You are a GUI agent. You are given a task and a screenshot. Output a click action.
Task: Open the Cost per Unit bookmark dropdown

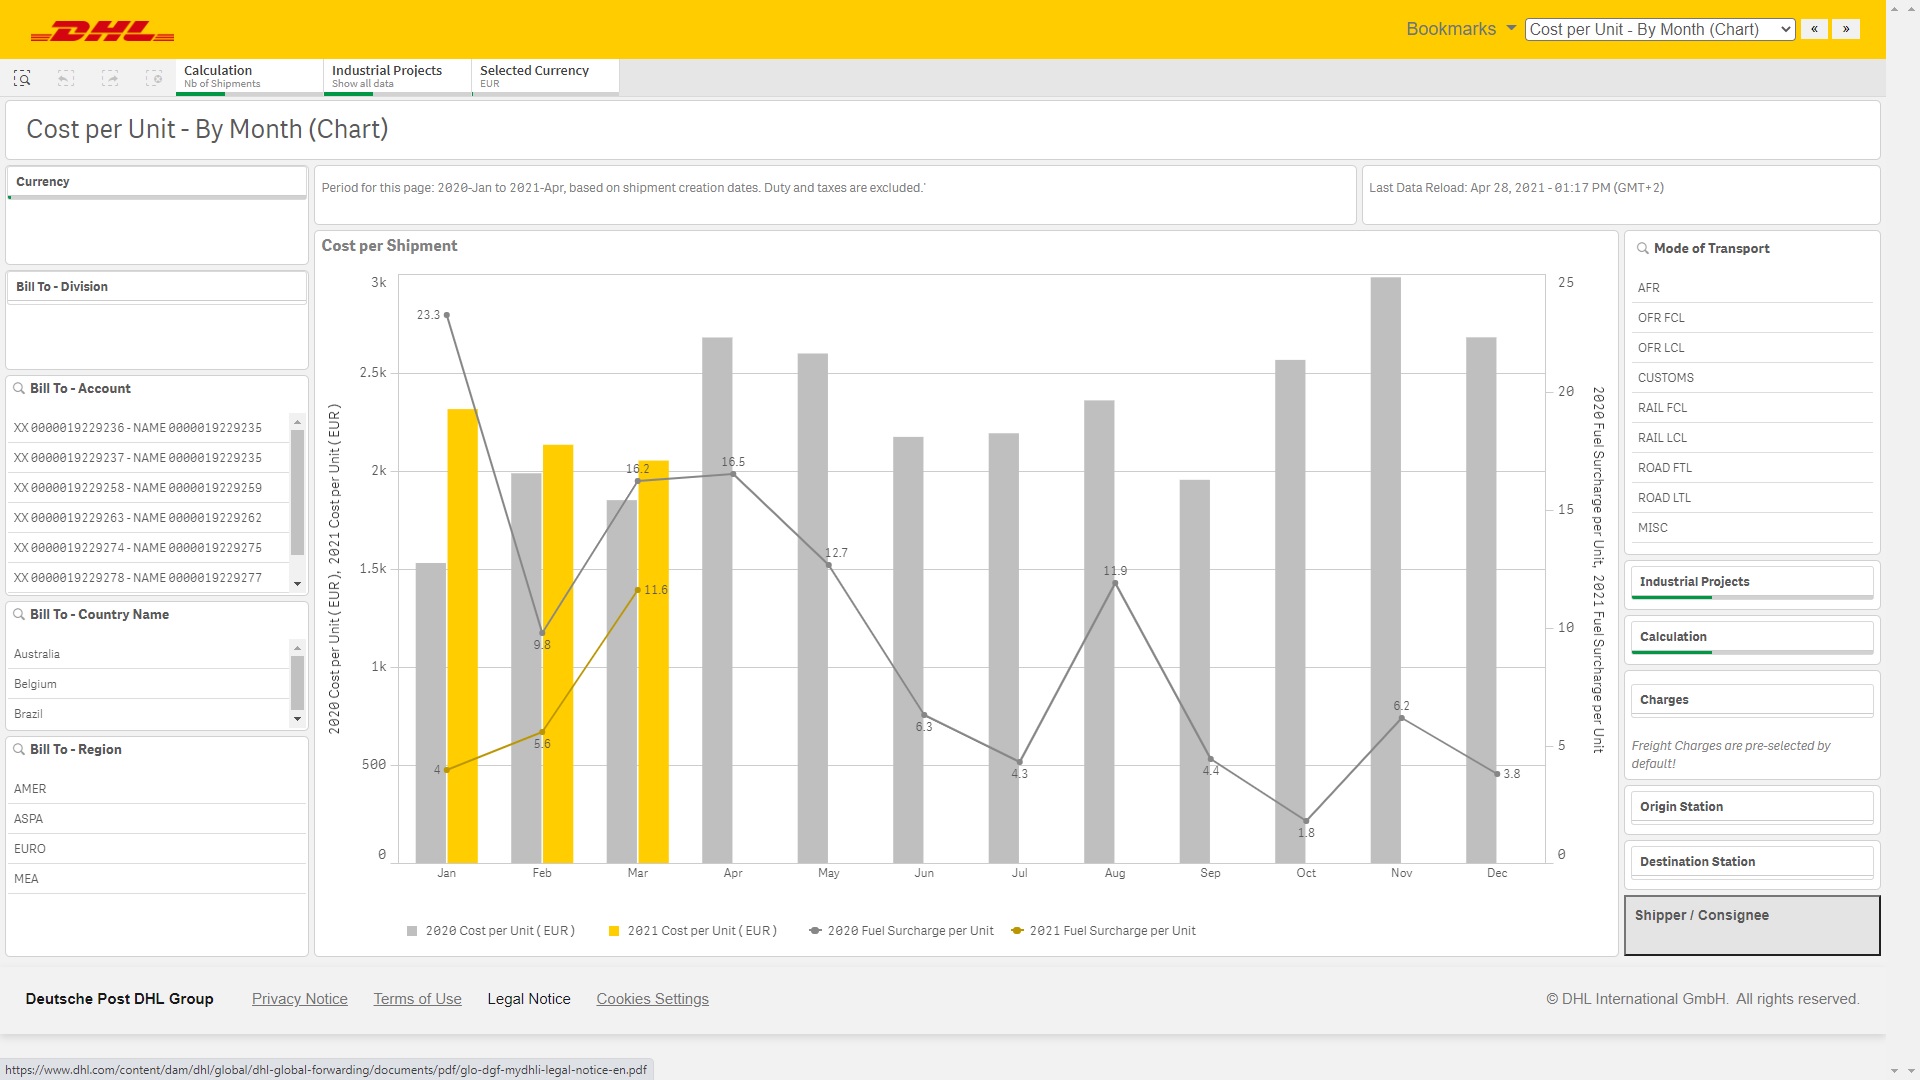1660,29
